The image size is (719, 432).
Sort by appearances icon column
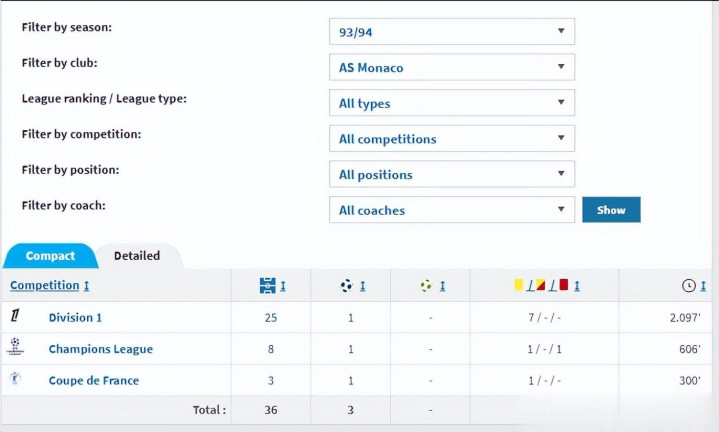click(267, 286)
